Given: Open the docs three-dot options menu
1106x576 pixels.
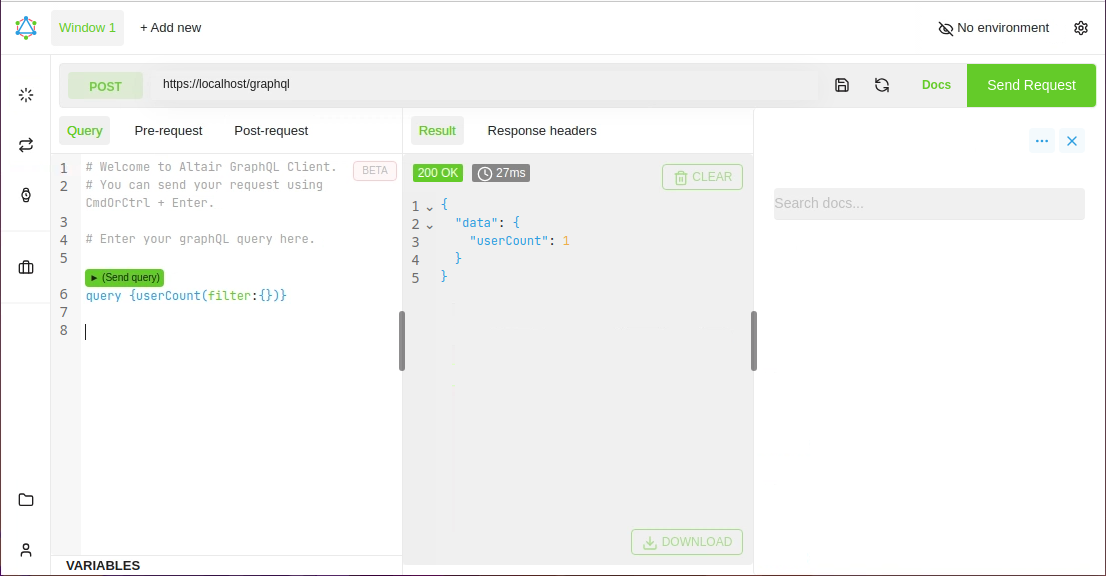Looking at the screenshot, I should [1042, 141].
